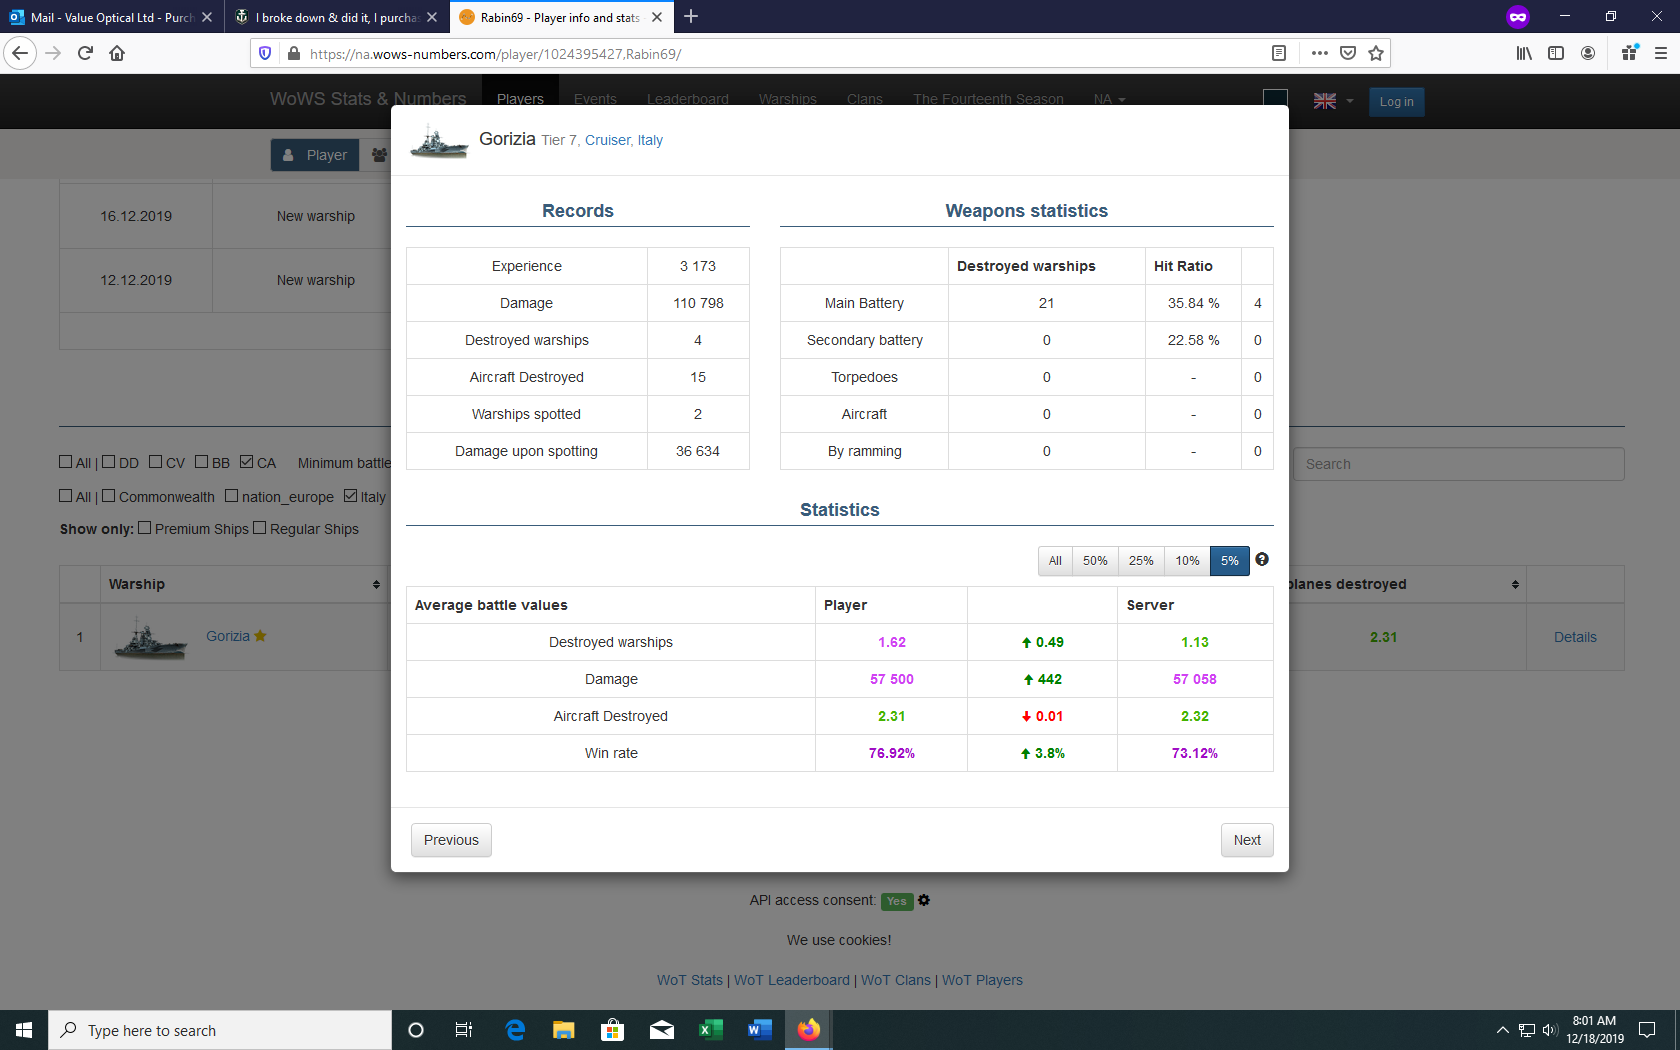Open Reader View icon in address bar
1680x1050 pixels.
1278,54
